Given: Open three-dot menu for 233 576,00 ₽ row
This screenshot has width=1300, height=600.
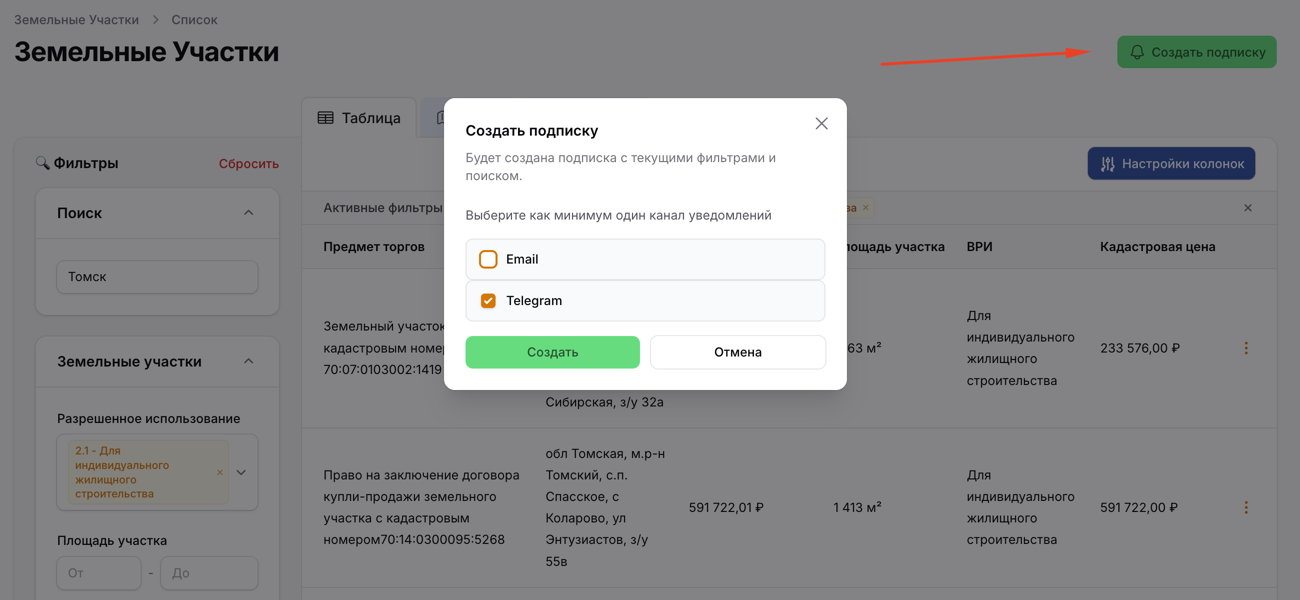Looking at the screenshot, I should coord(1246,348).
